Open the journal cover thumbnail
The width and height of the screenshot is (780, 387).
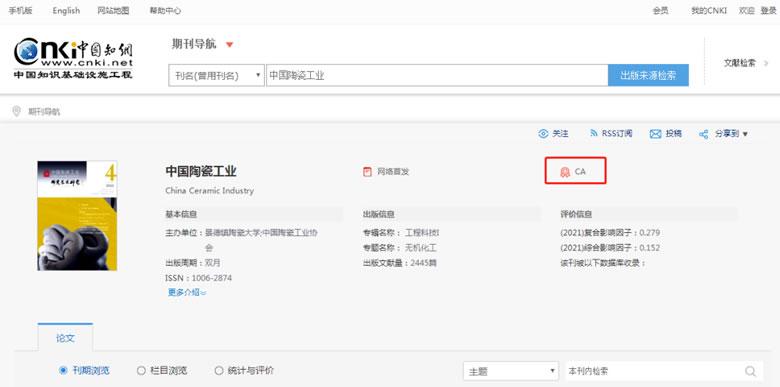click(x=77, y=215)
